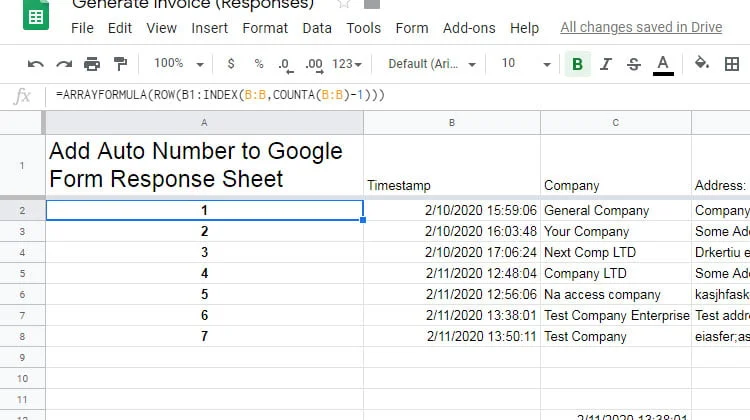The height and width of the screenshot is (420, 750).
Task: Open the View menu
Action: point(162,28)
